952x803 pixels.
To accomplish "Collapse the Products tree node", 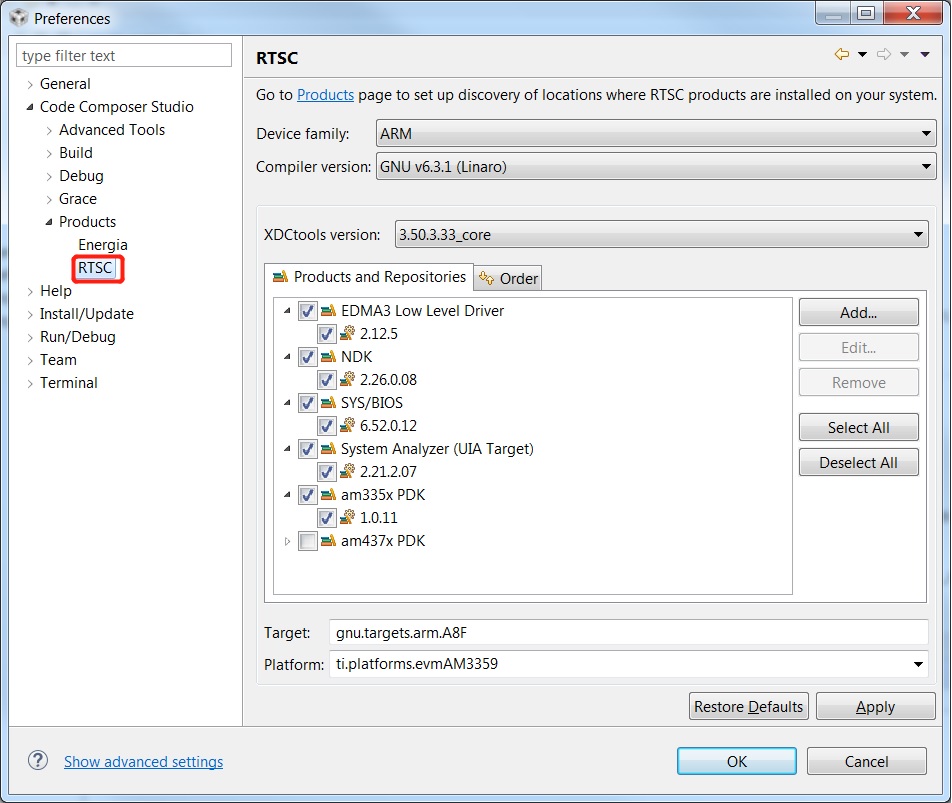I will point(49,222).
